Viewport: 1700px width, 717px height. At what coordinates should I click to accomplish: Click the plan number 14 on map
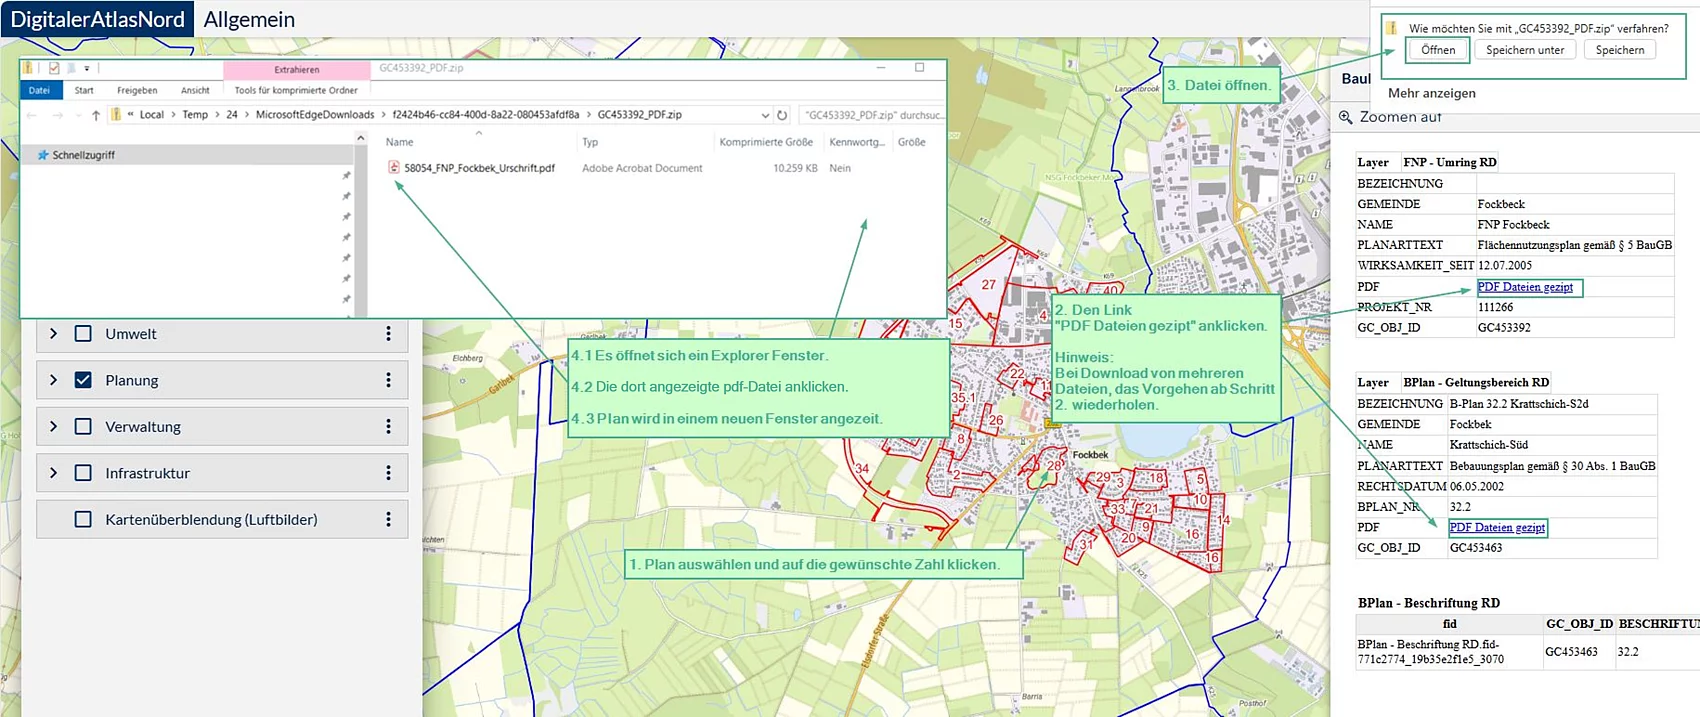[1223, 520]
